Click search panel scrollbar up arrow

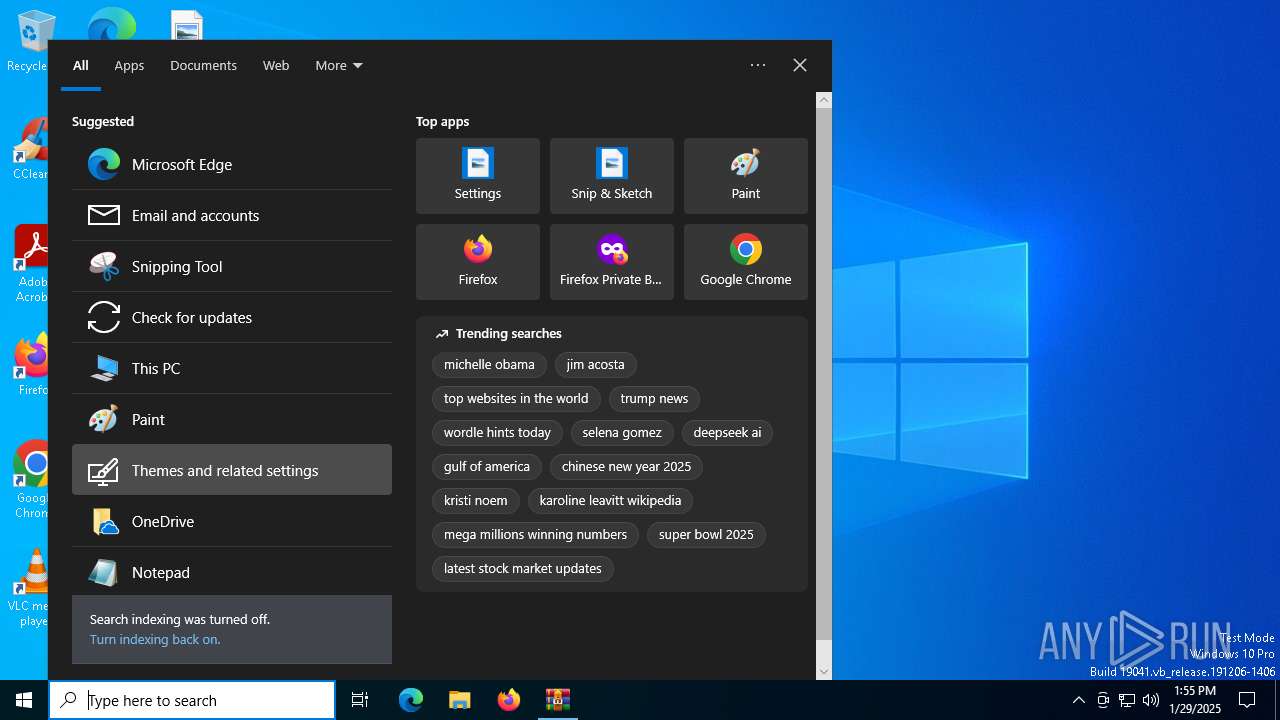point(824,100)
